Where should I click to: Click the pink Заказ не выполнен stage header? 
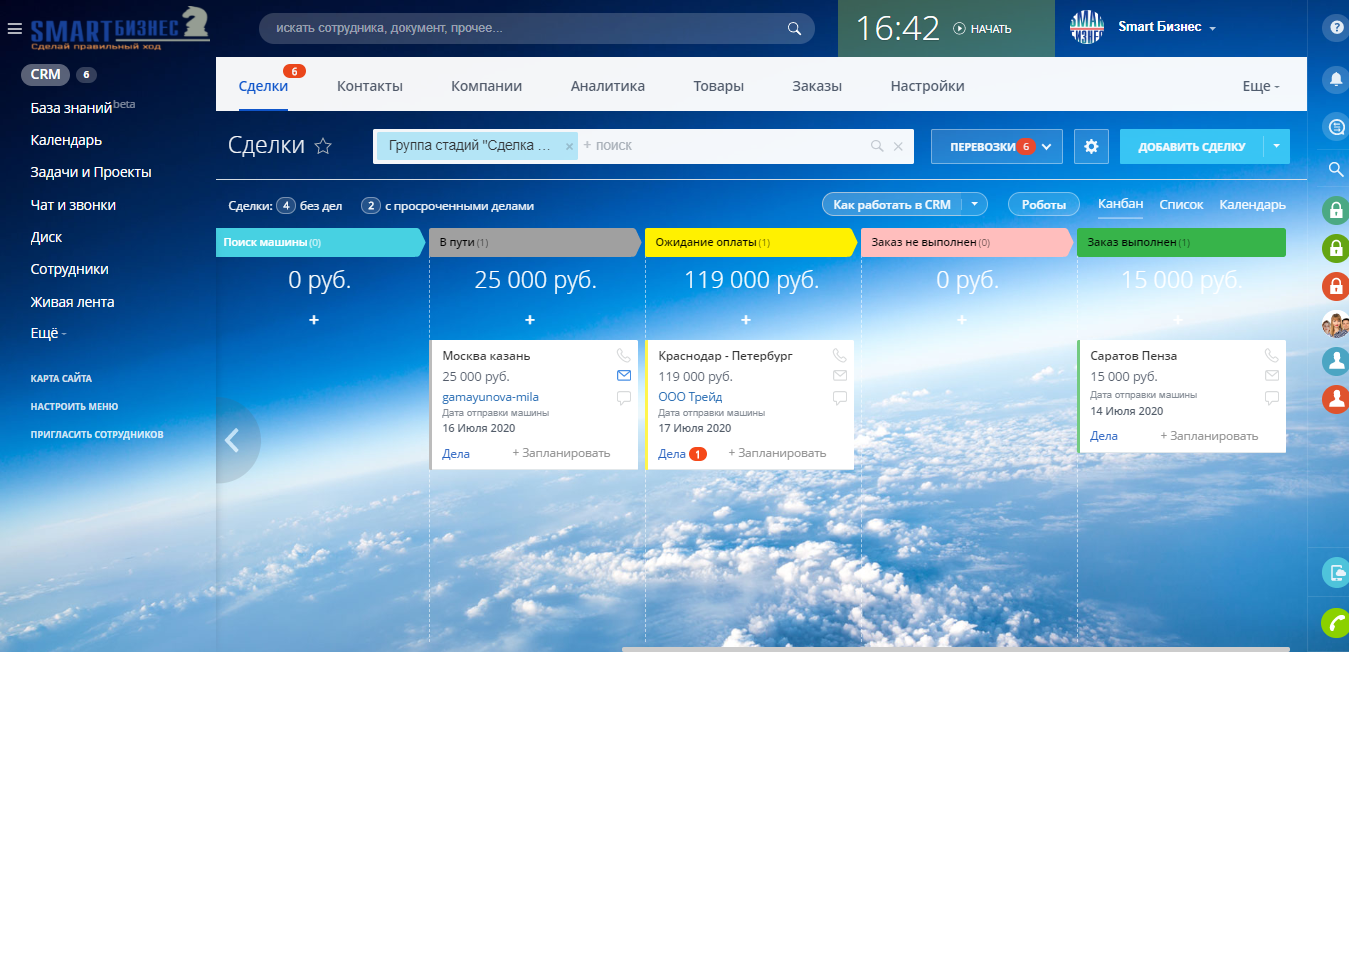pyautogui.click(x=967, y=242)
